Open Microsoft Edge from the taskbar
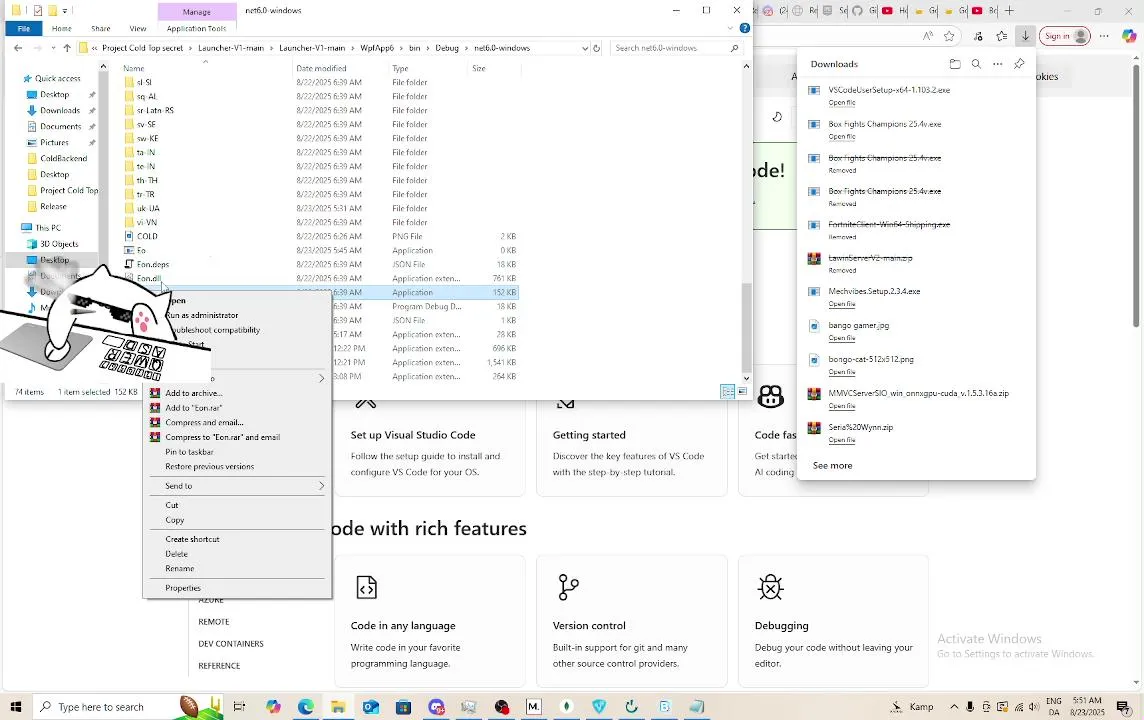Image resolution: width=1144 pixels, height=720 pixels. pos(305,707)
